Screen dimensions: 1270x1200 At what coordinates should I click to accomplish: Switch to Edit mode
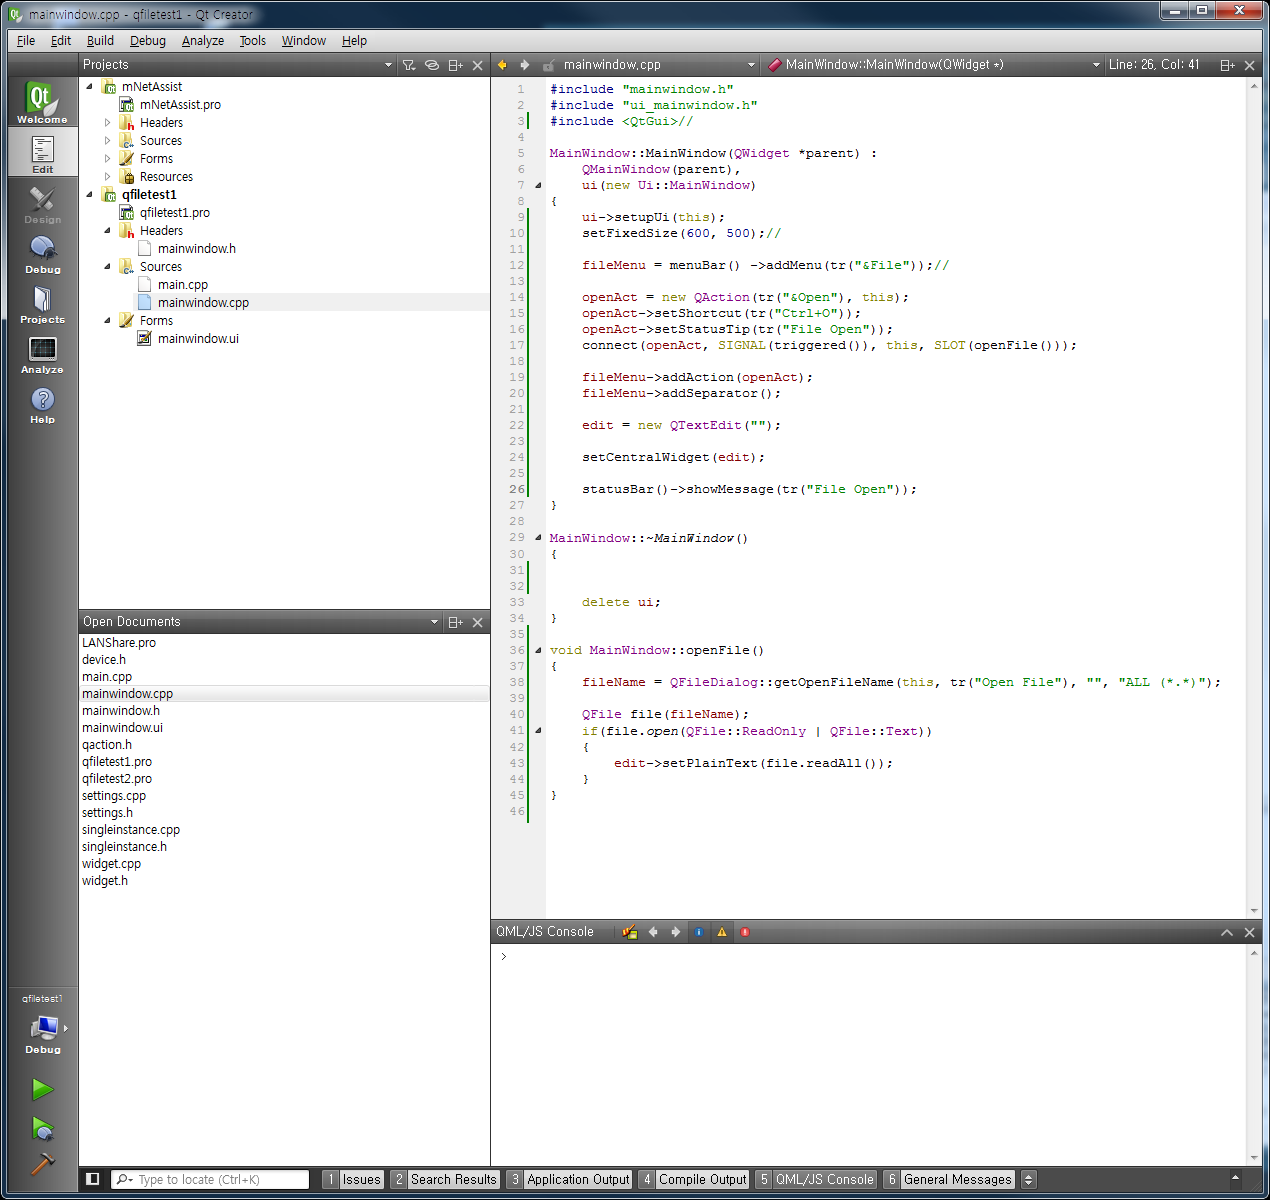coord(42,153)
